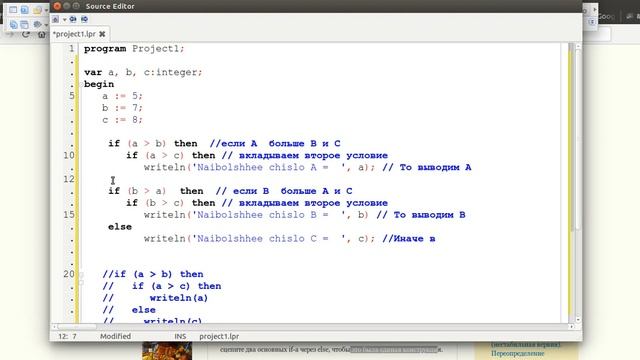The width and height of the screenshot is (640, 360).
Task: Click the 'else' keyword on line 16
Action: point(120,227)
